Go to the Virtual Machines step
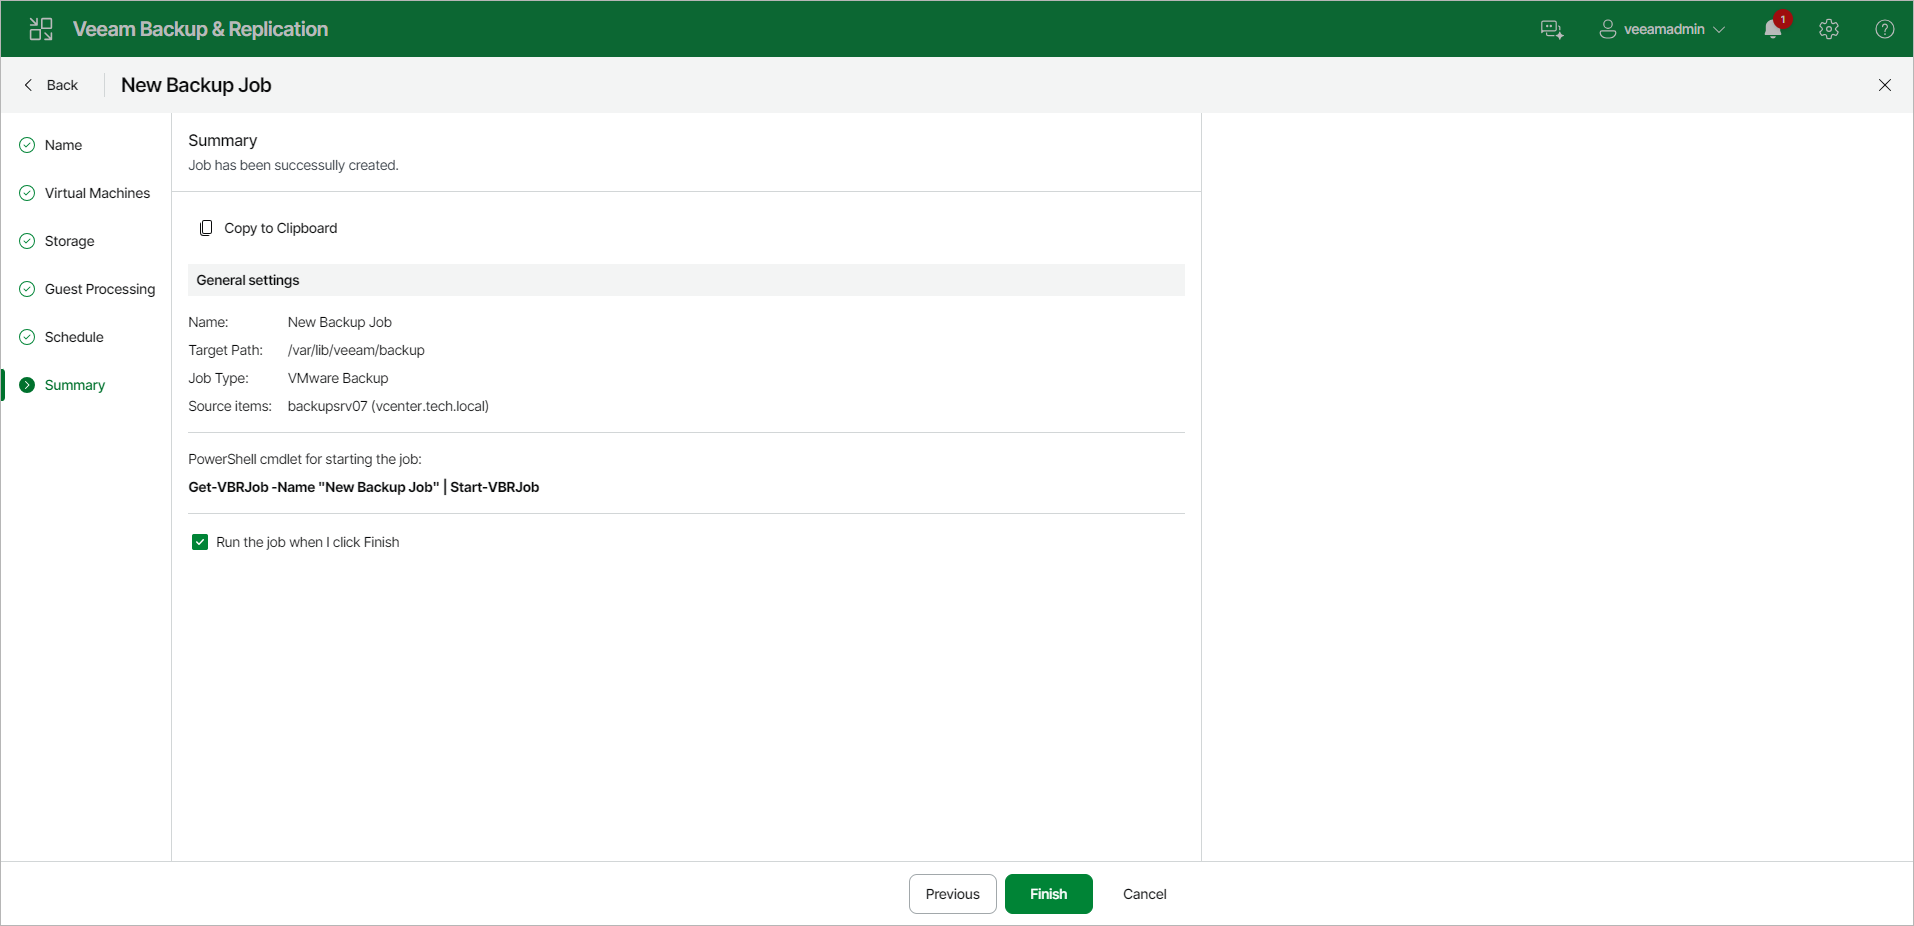 tap(97, 193)
